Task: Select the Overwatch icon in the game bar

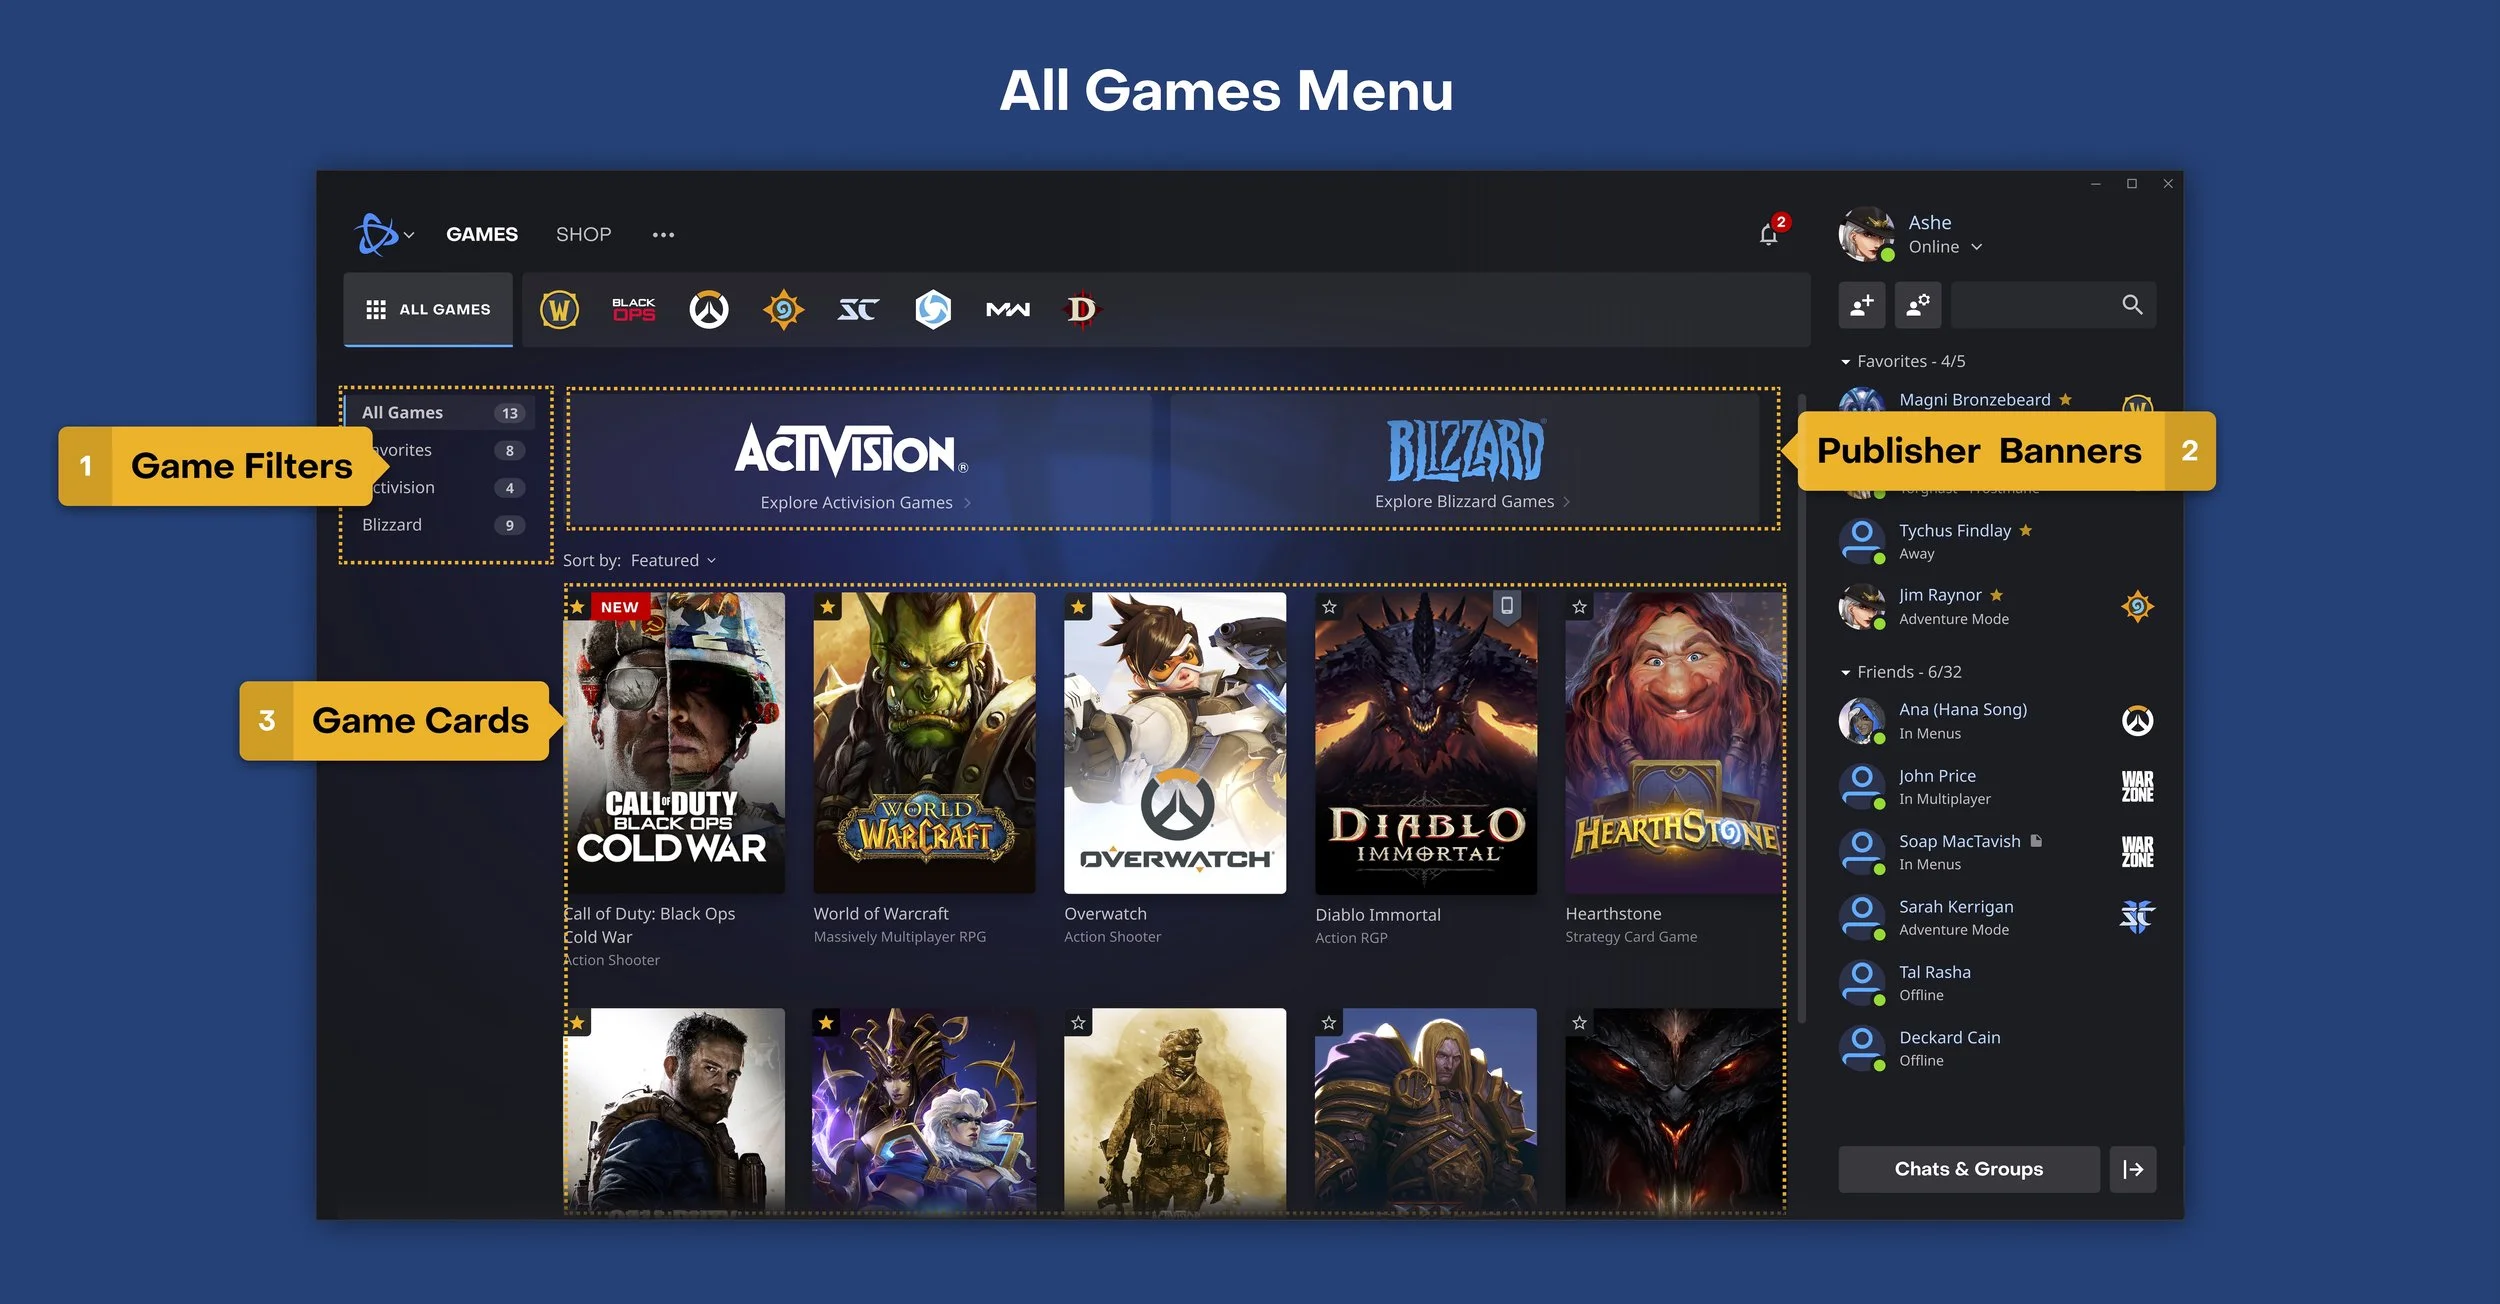Action: [x=709, y=310]
